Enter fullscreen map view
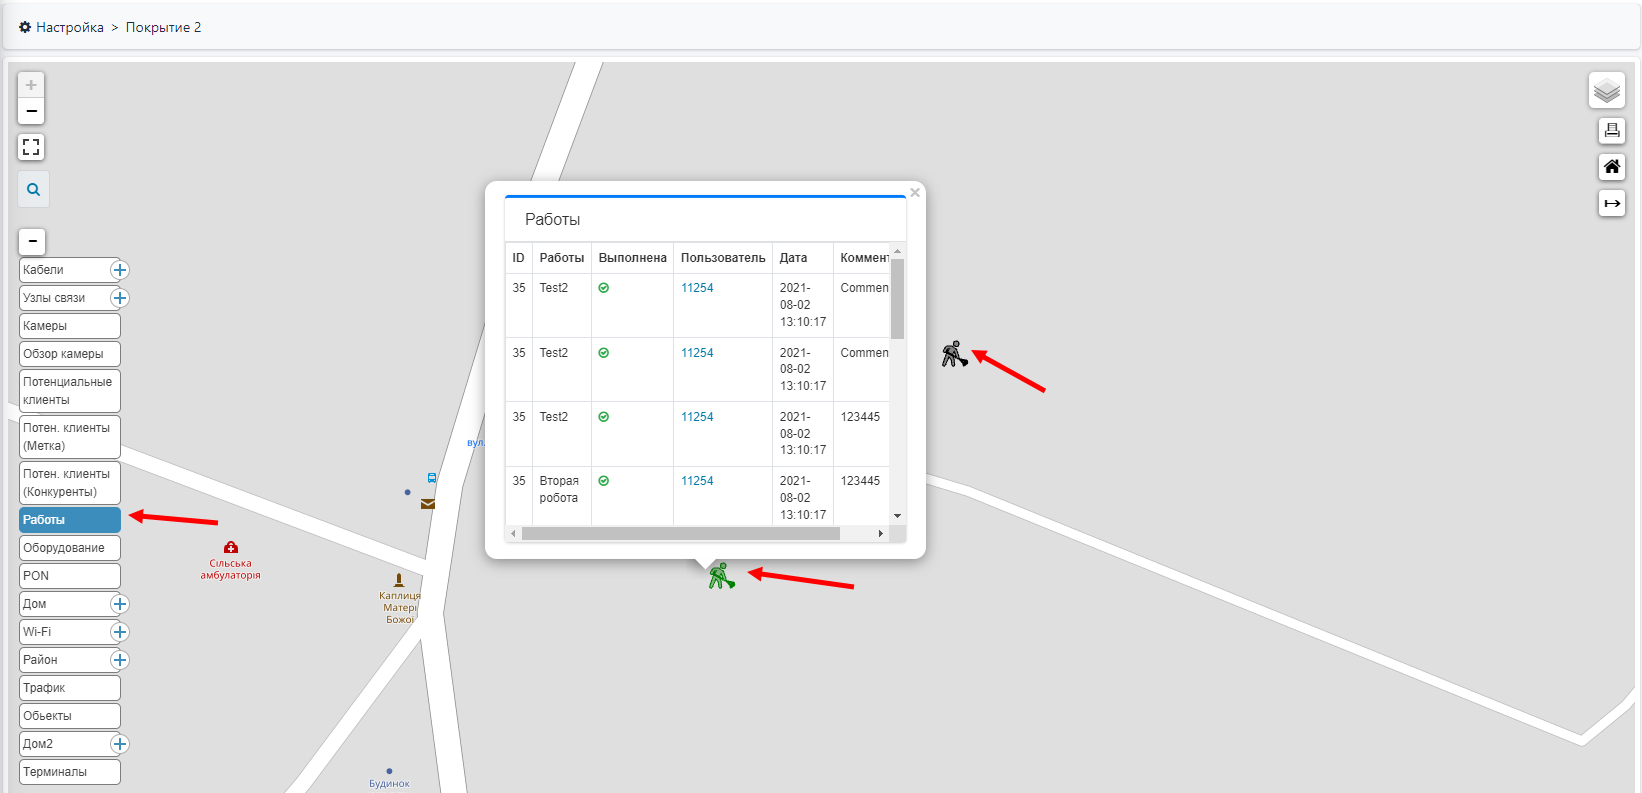1642x793 pixels. pyautogui.click(x=31, y=147)
